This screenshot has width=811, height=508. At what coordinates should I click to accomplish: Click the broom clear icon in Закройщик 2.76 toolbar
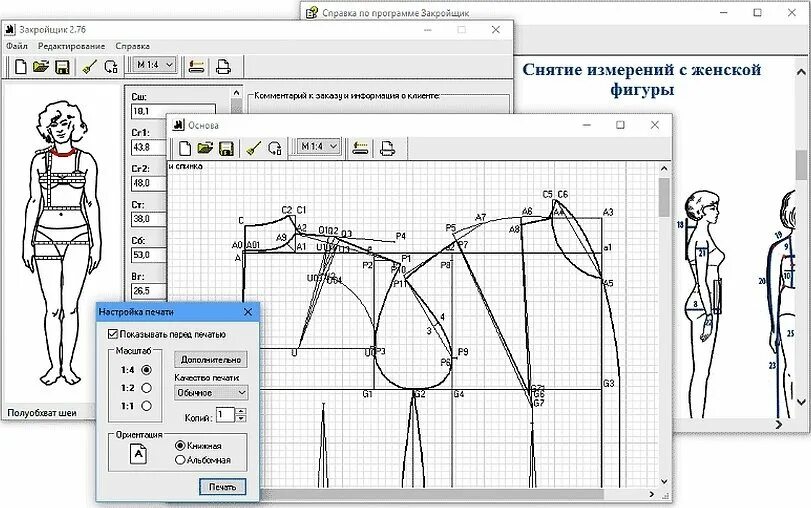90,67
